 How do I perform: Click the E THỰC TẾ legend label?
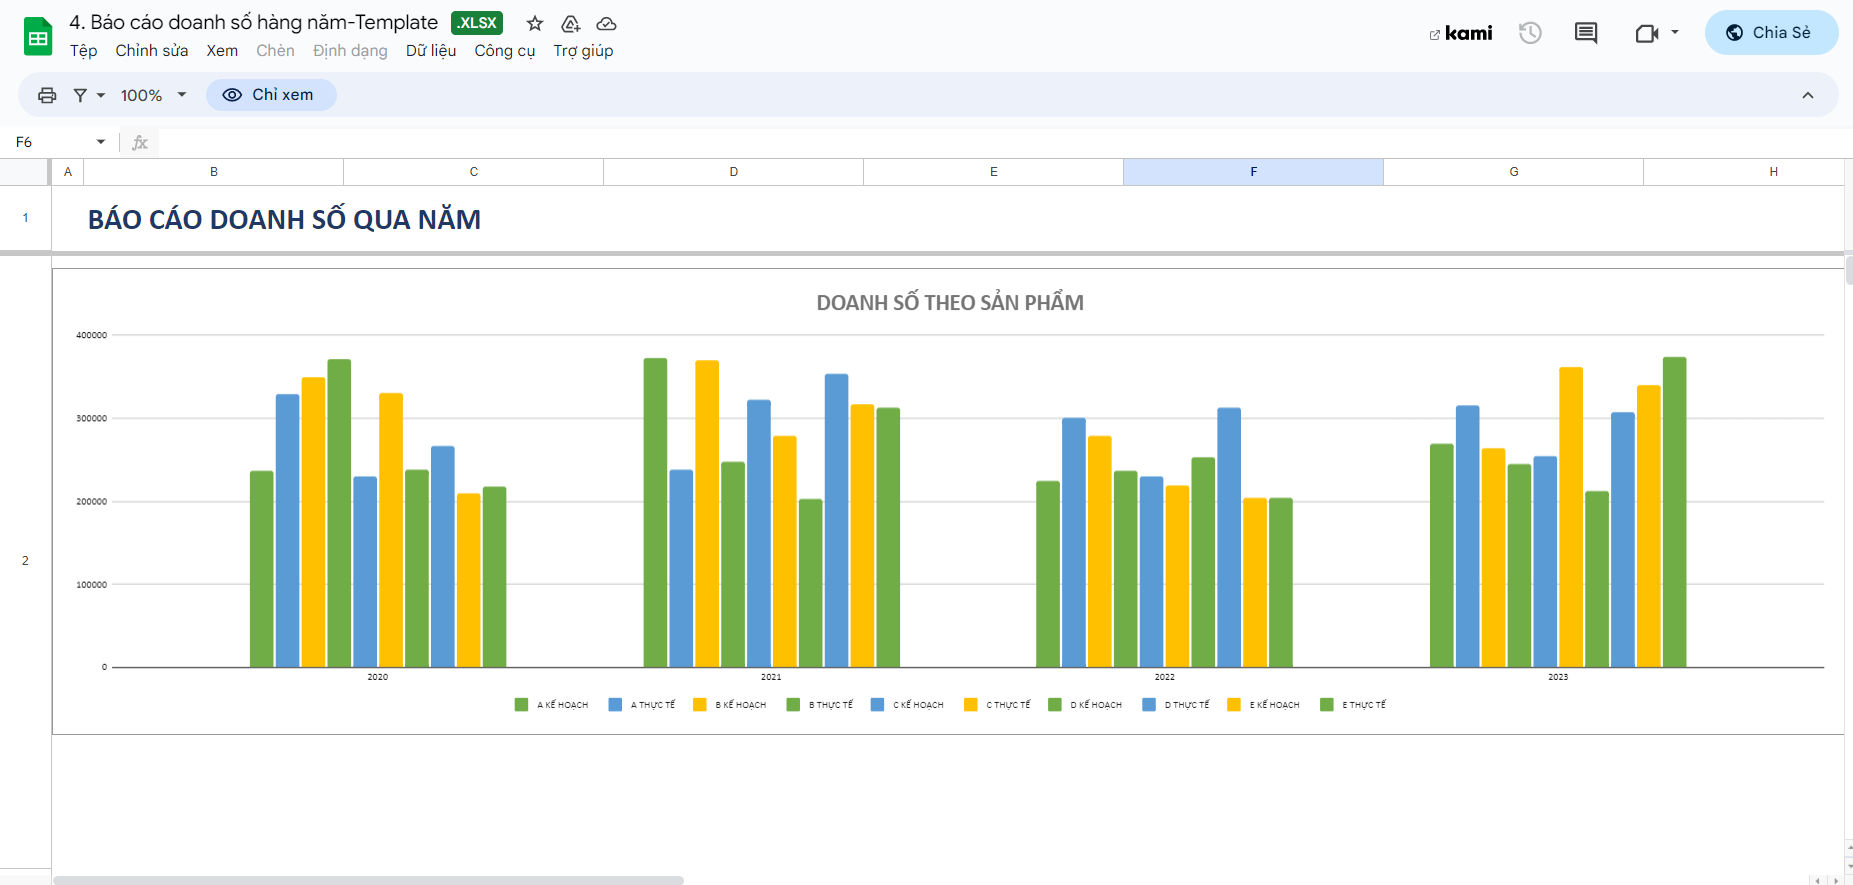1364,705
